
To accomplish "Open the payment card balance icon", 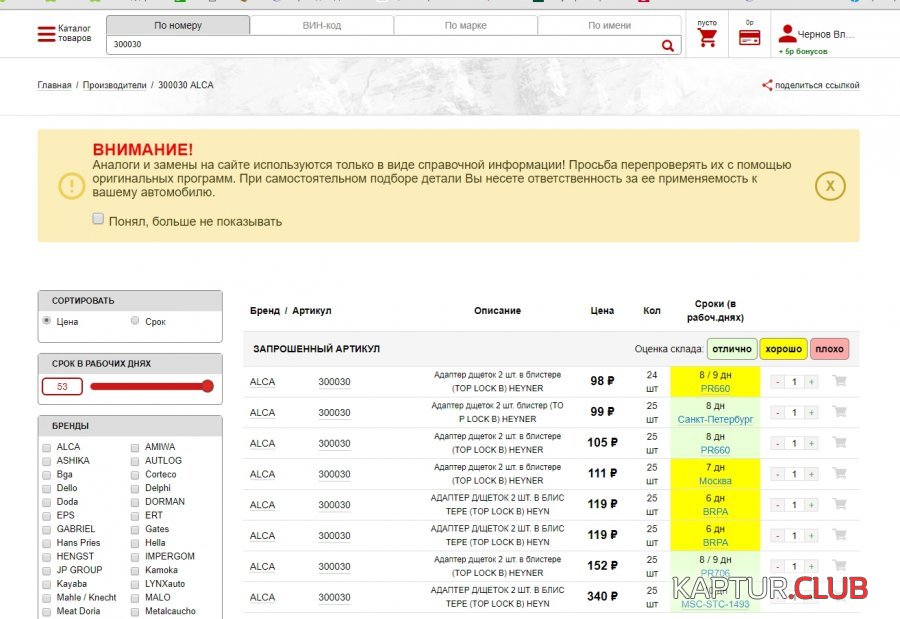I will point(750,37).
